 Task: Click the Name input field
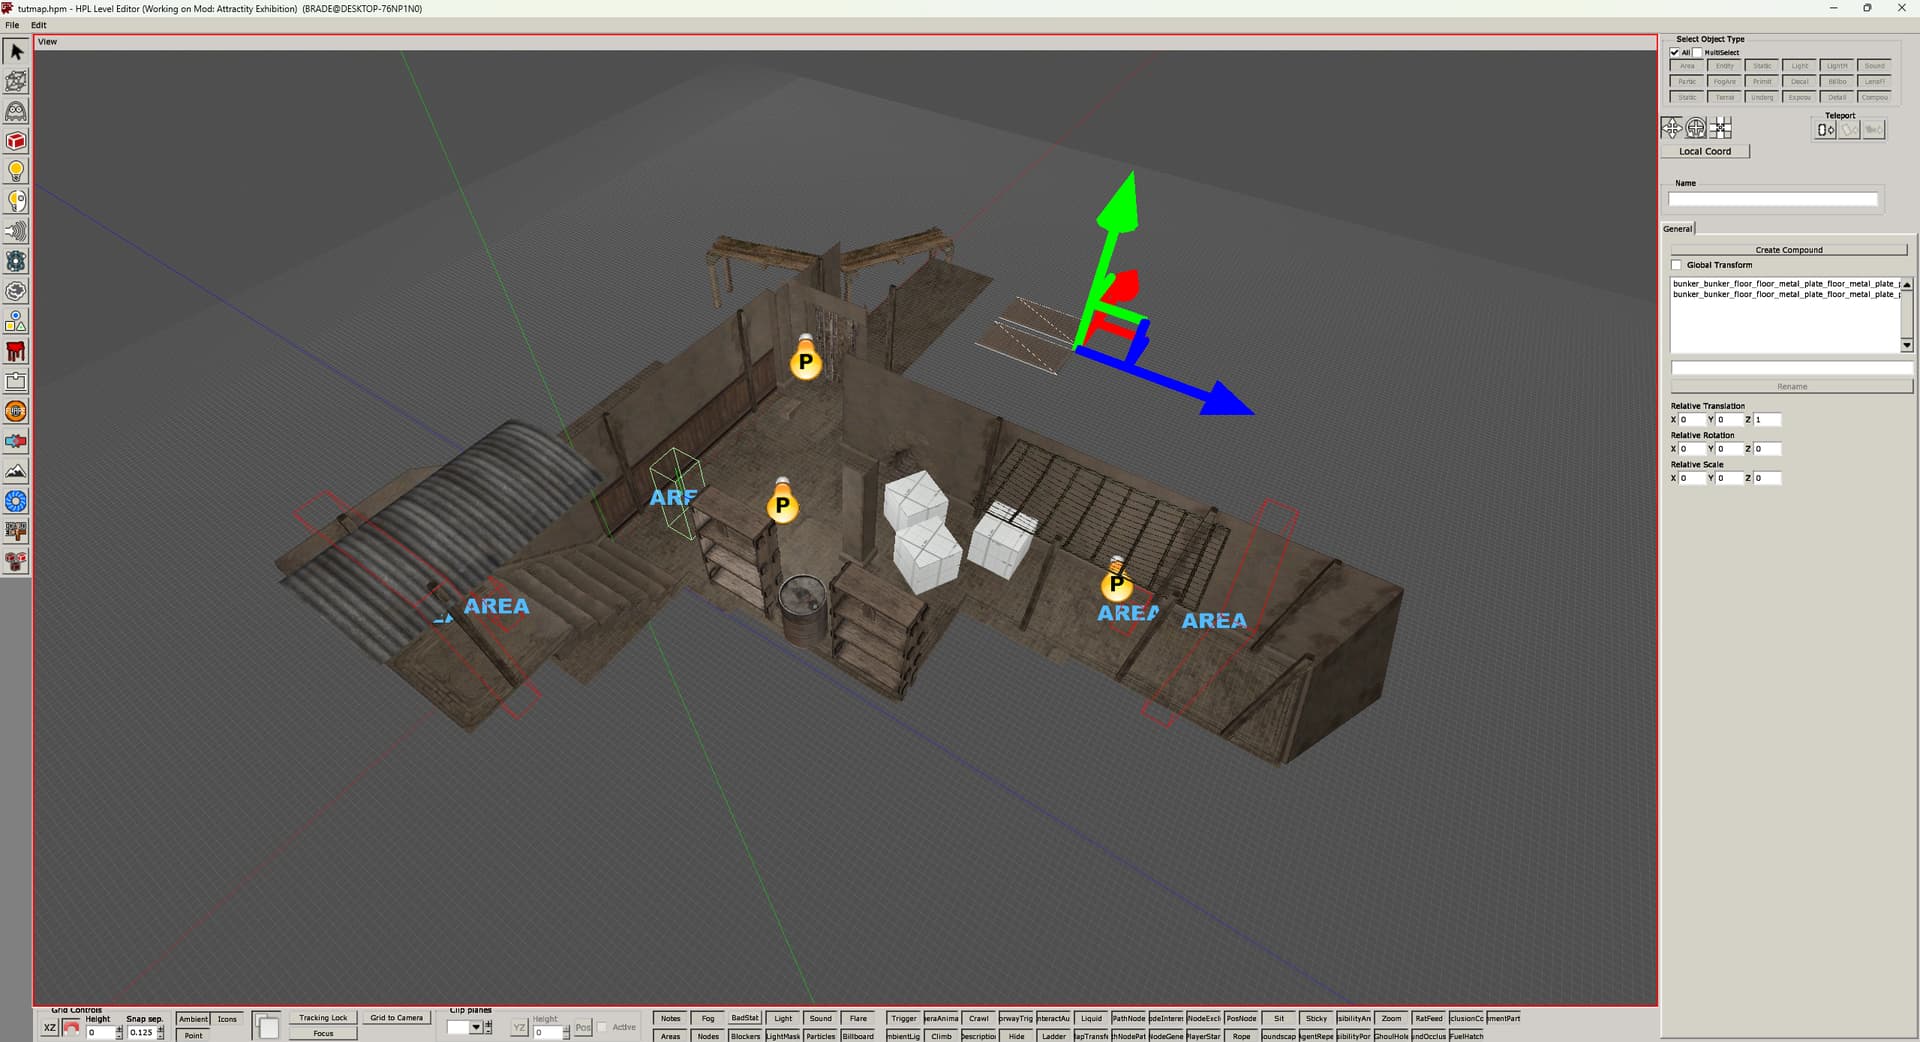click(x=1772, y=200)
